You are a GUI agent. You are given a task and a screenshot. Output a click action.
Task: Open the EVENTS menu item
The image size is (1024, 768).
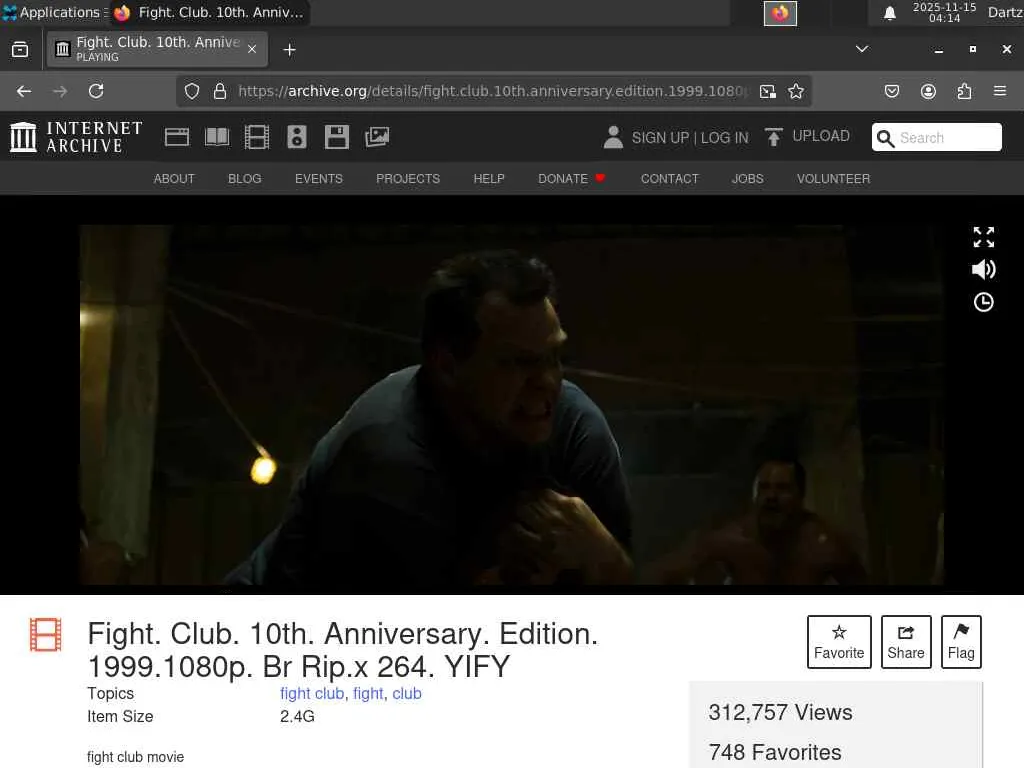319,179
